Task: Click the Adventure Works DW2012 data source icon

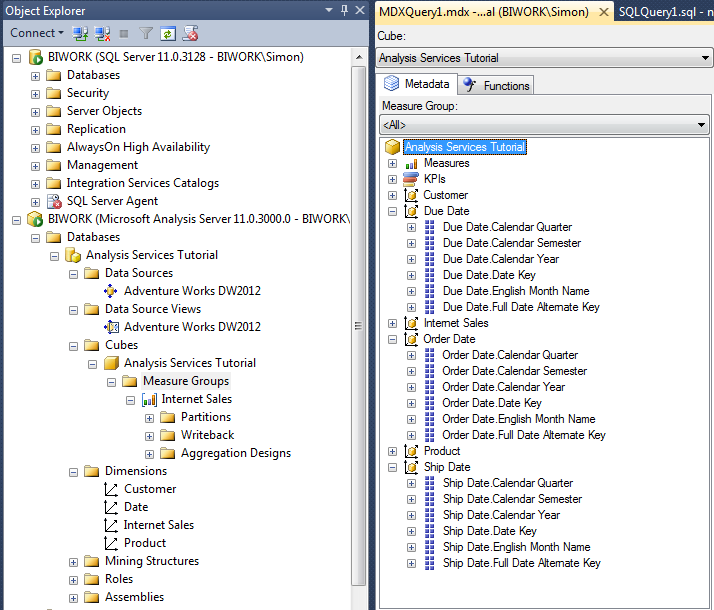Action: click(x=111, y=291)
